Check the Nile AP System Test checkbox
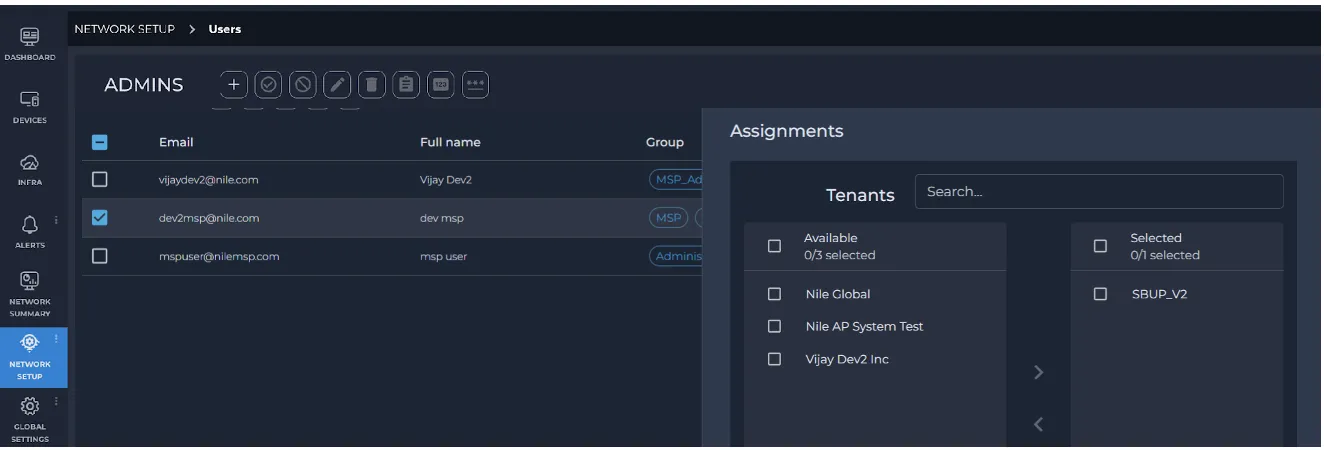Screen dimensions: 1324x450 pos(774,326)
